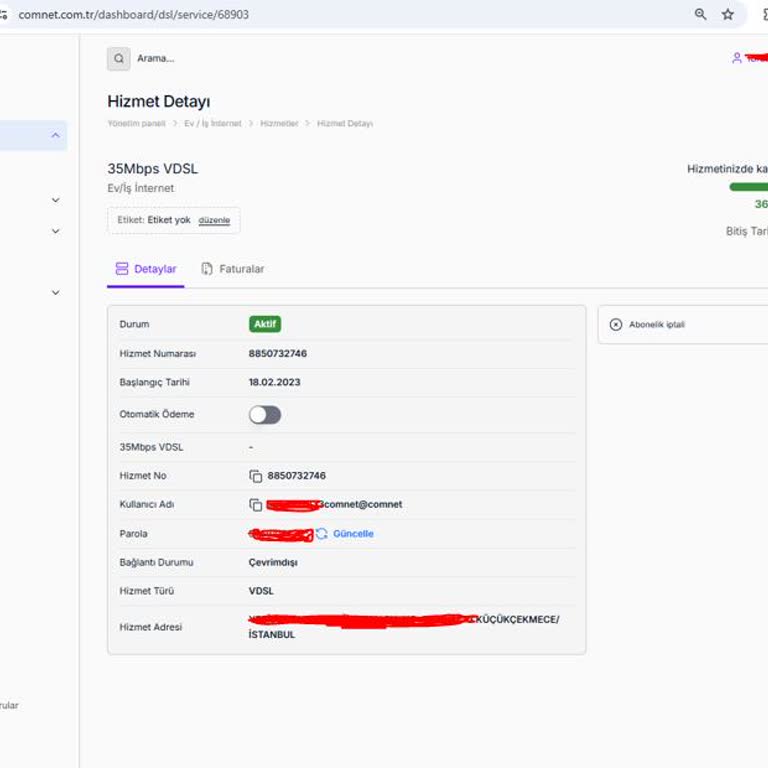Viewport: 768px width, 768px height.
Task: Click the düzenle link for Etiket
Action: (214, 220)
